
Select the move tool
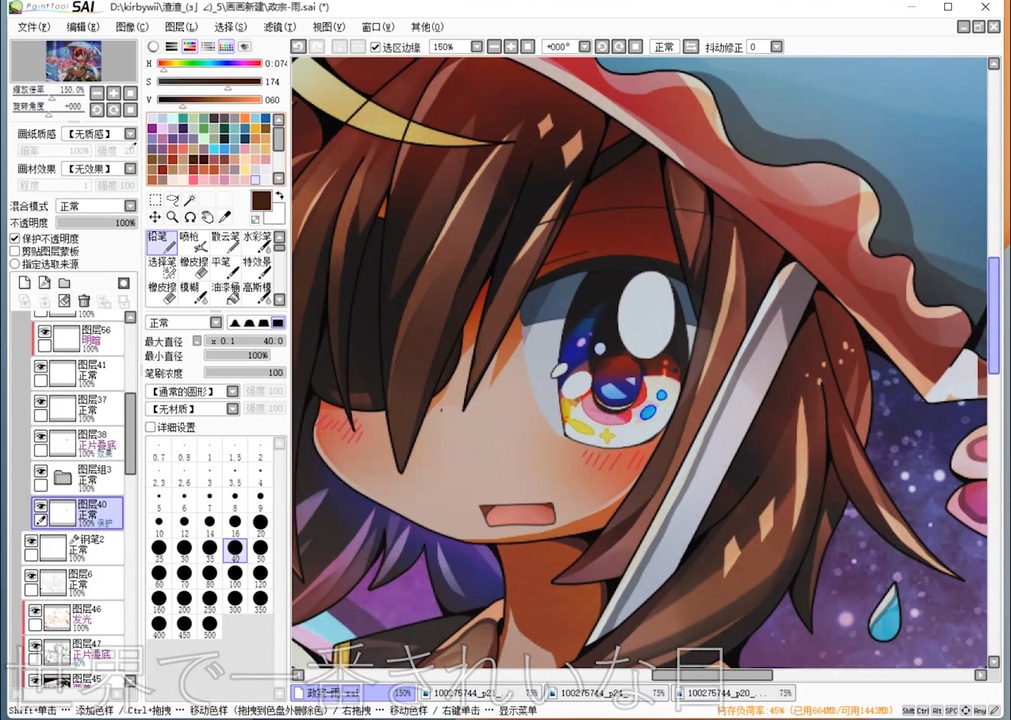155,217
